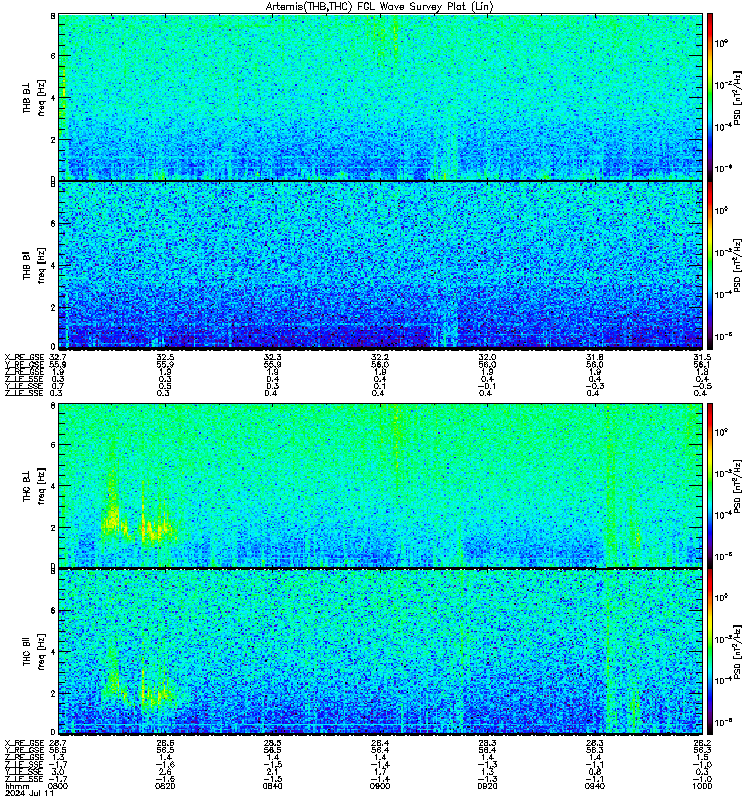The width and height of the screenshot is (750, 800).
Task: Click the plot title 'Artemis(THB,THC) FGL Wave Survey Plot (Lin)'
Action: click(380, 7)
